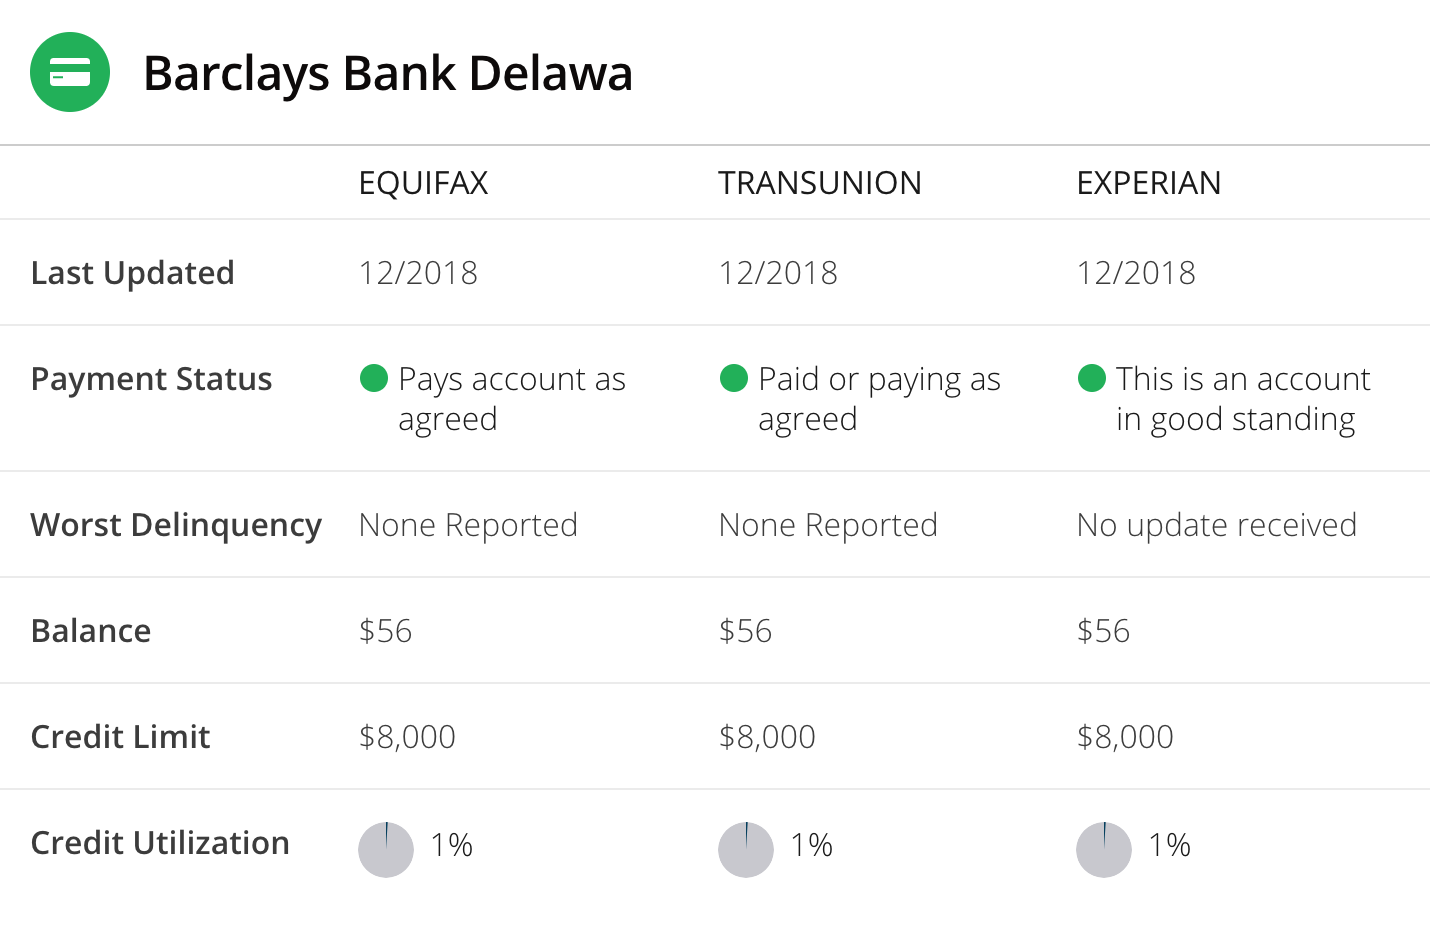Click the Payment Status row label
Viewport: 1430px width, 930px height.
152,379
